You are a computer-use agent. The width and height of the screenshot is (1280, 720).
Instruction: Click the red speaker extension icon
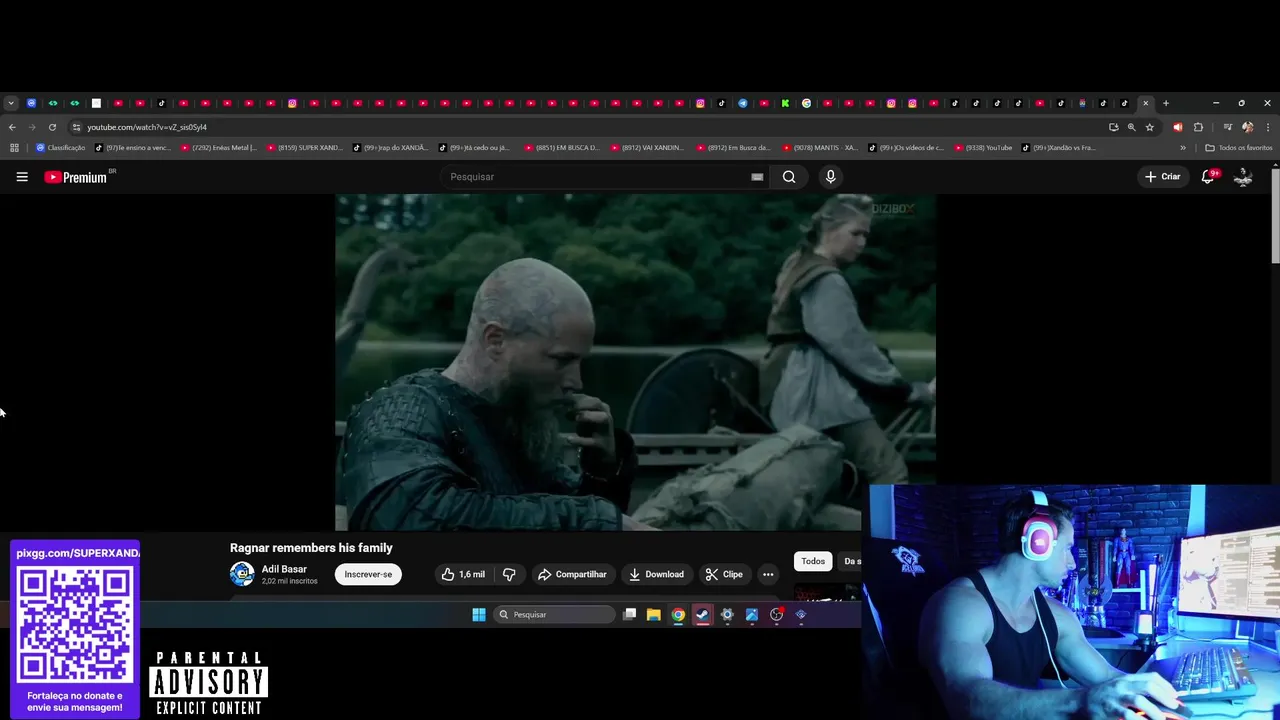(1177, 127)
